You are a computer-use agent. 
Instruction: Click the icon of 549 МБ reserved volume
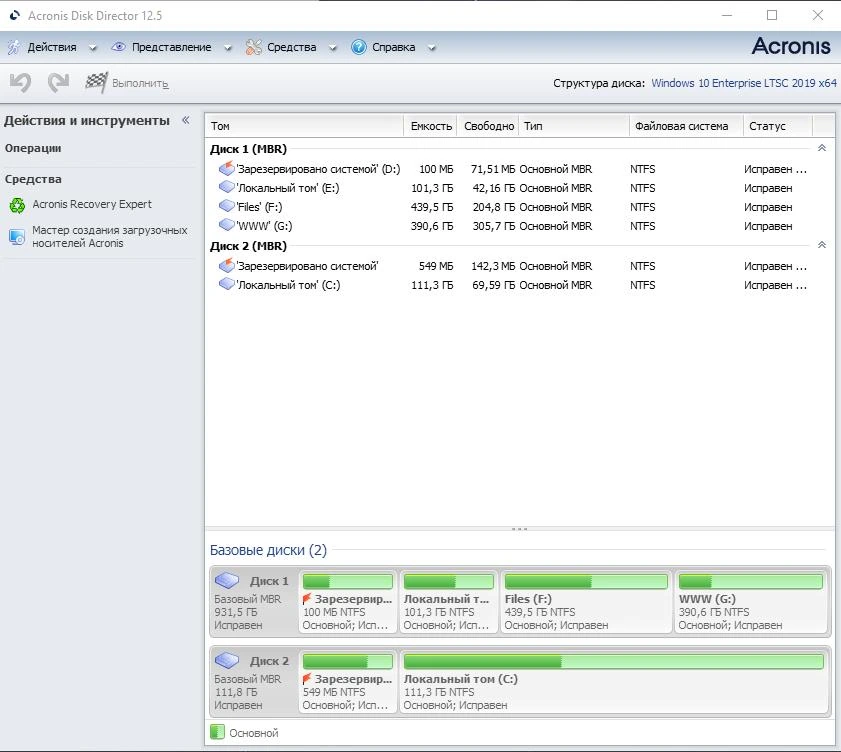(226, 265)
